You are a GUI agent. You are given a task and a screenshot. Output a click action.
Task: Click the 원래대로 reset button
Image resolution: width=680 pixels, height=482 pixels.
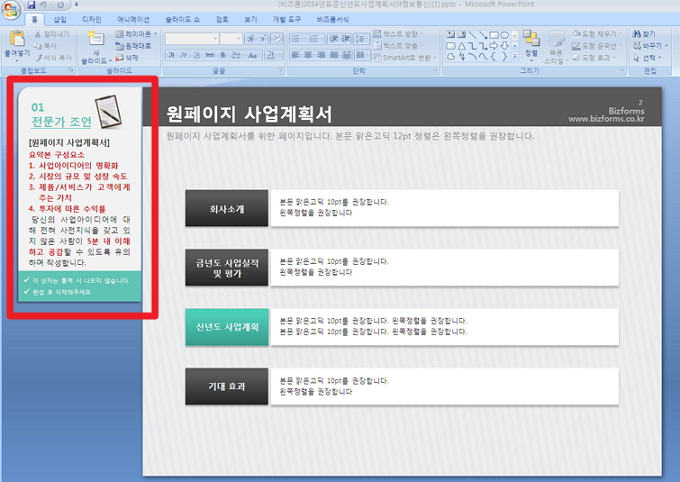click(x=133, y=46)
